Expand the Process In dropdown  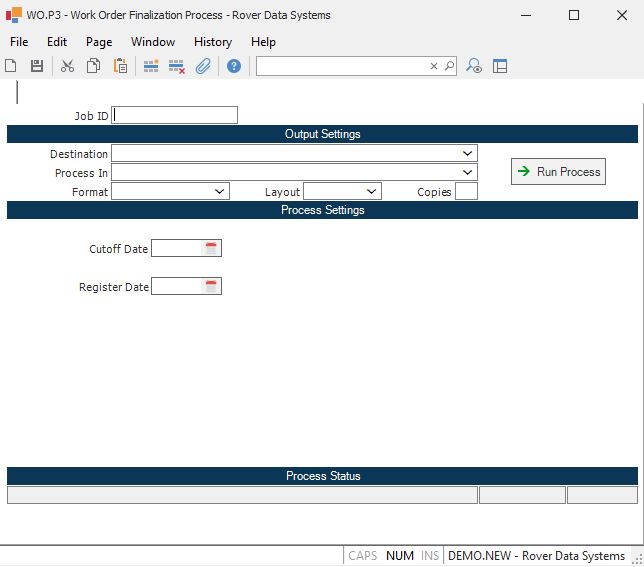point(468,173)
